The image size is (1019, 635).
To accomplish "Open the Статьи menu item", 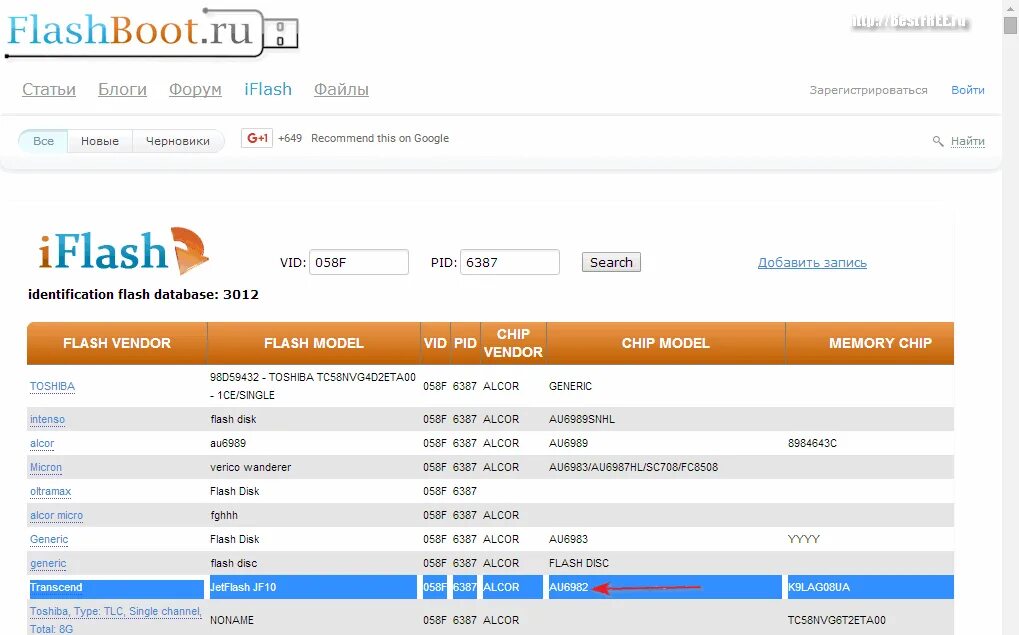I will pyautogui.click(x=49, y=89).
